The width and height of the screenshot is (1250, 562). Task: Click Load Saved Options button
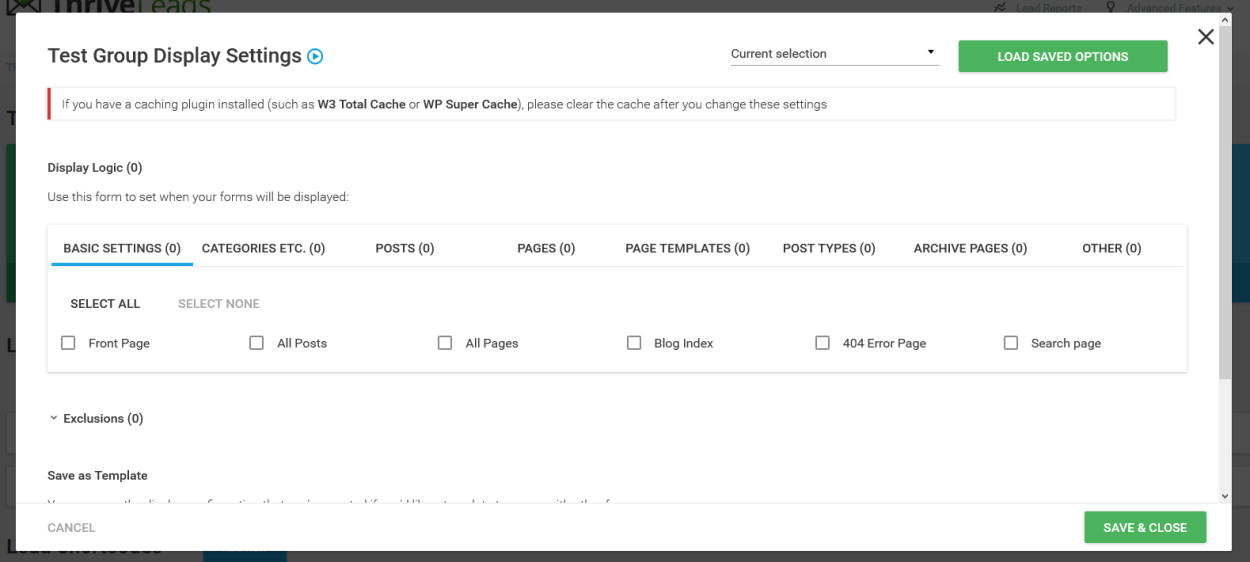pyautogui.click(x=1063, y=56)
